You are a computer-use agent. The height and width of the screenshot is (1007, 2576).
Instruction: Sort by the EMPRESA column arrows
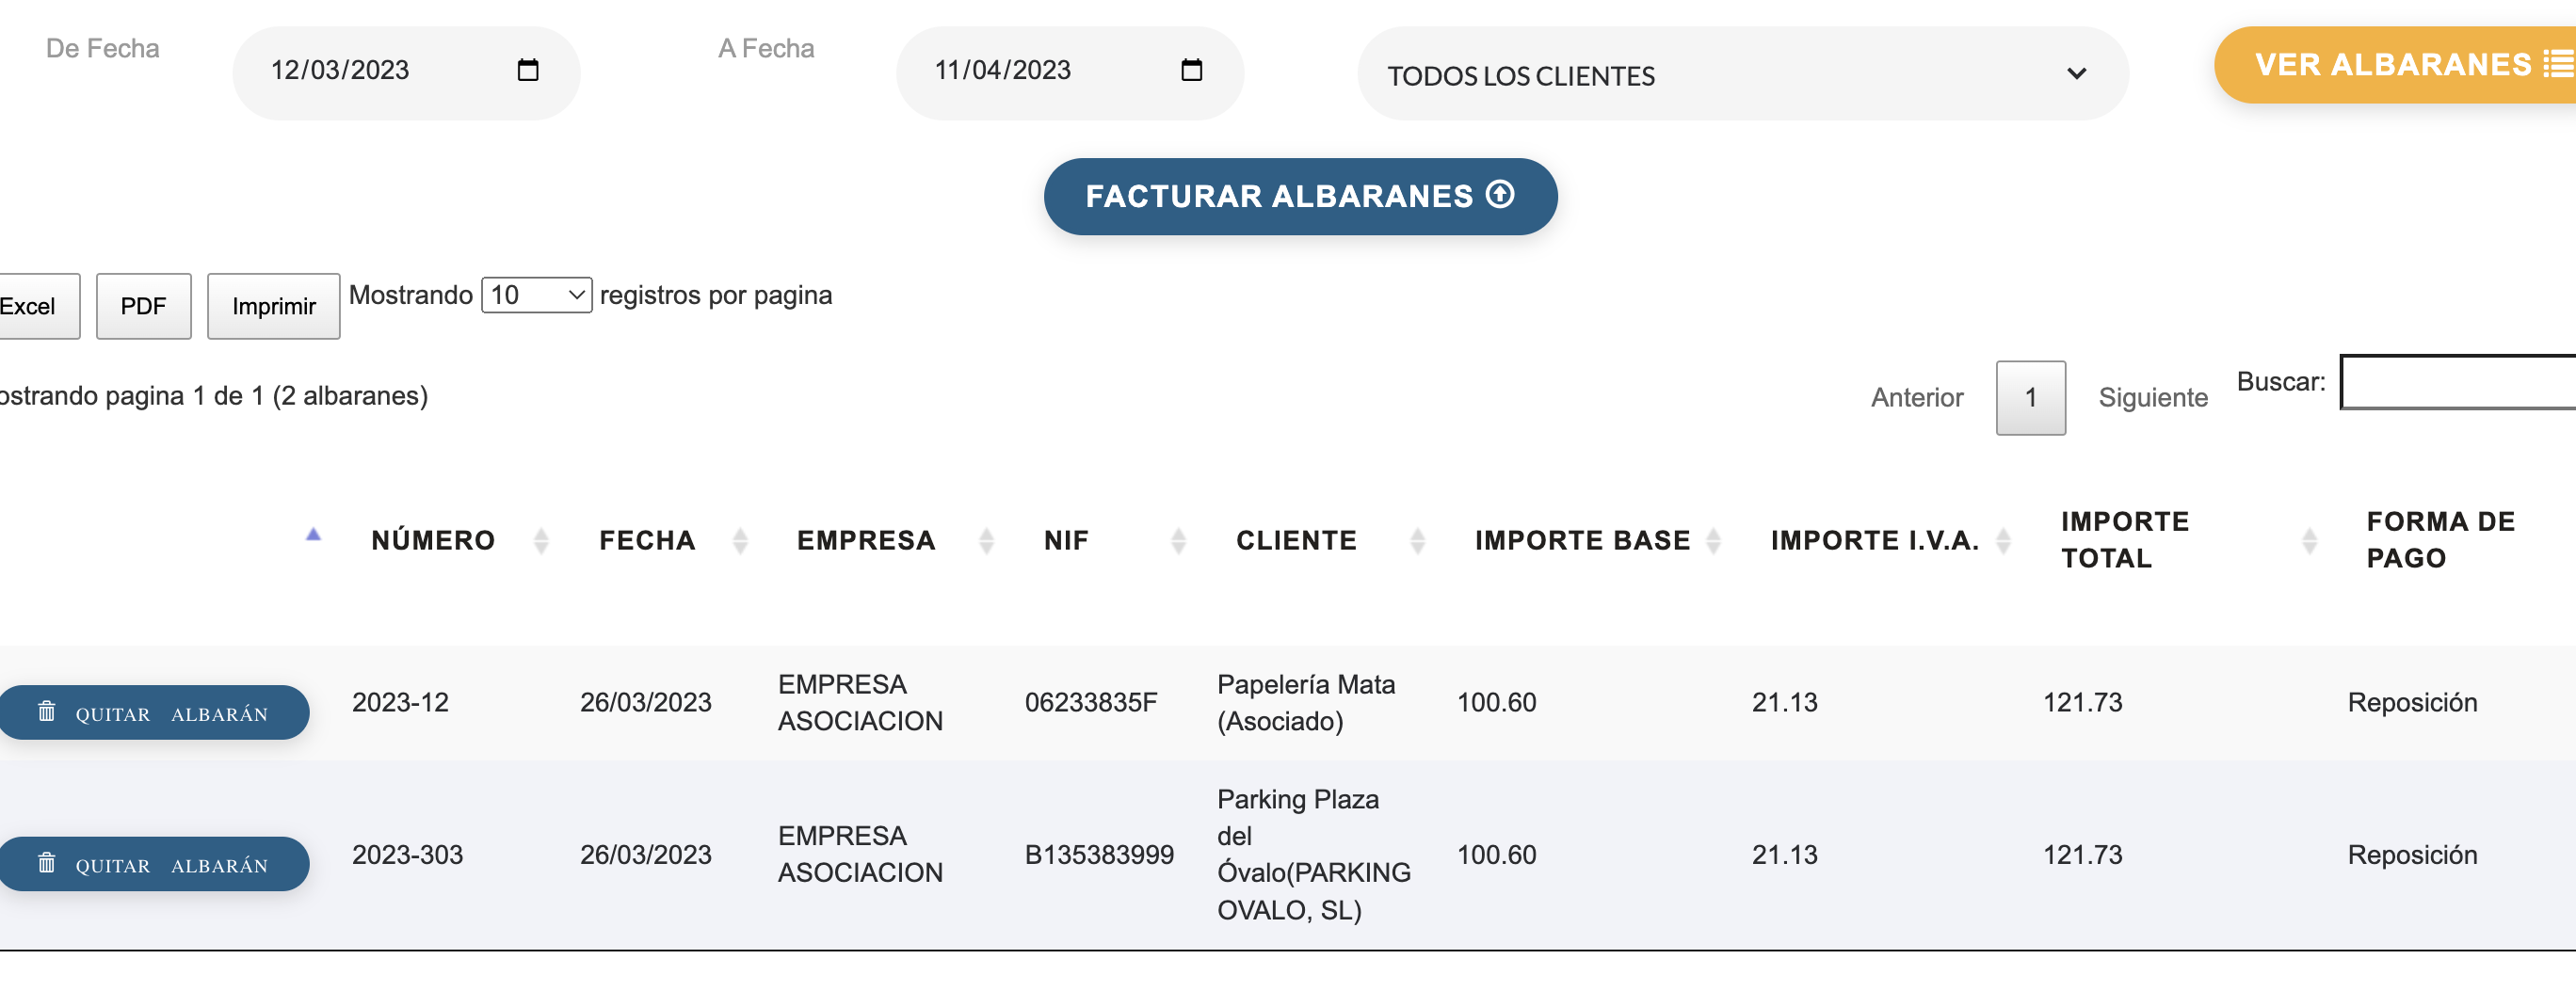tap(986, 541)
